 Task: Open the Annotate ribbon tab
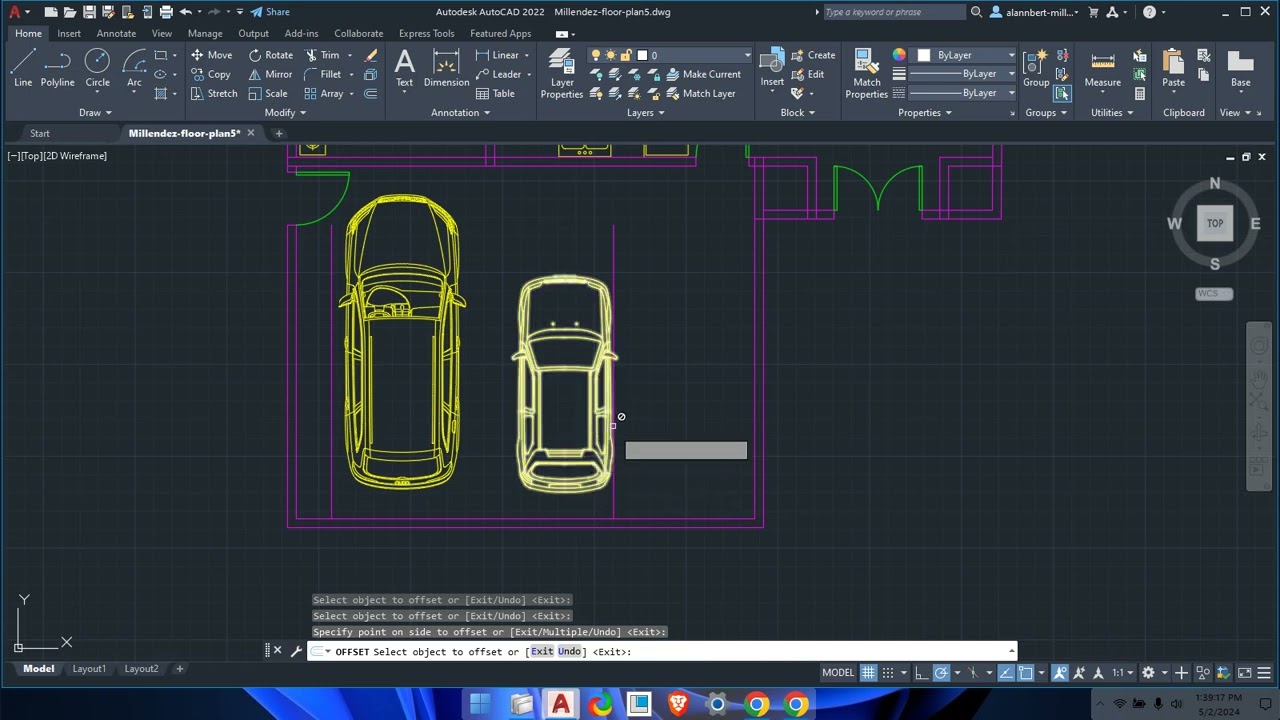click(x=116, y=33)
